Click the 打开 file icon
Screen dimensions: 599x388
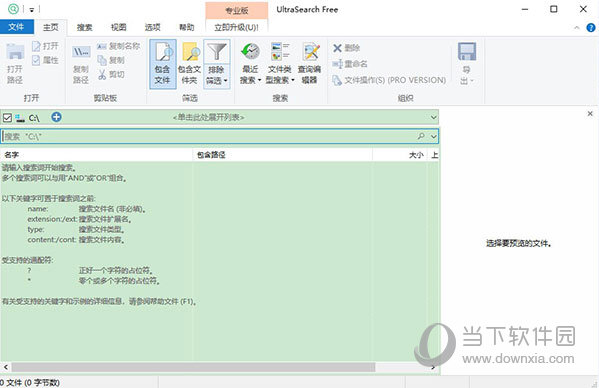coord(36,46)
